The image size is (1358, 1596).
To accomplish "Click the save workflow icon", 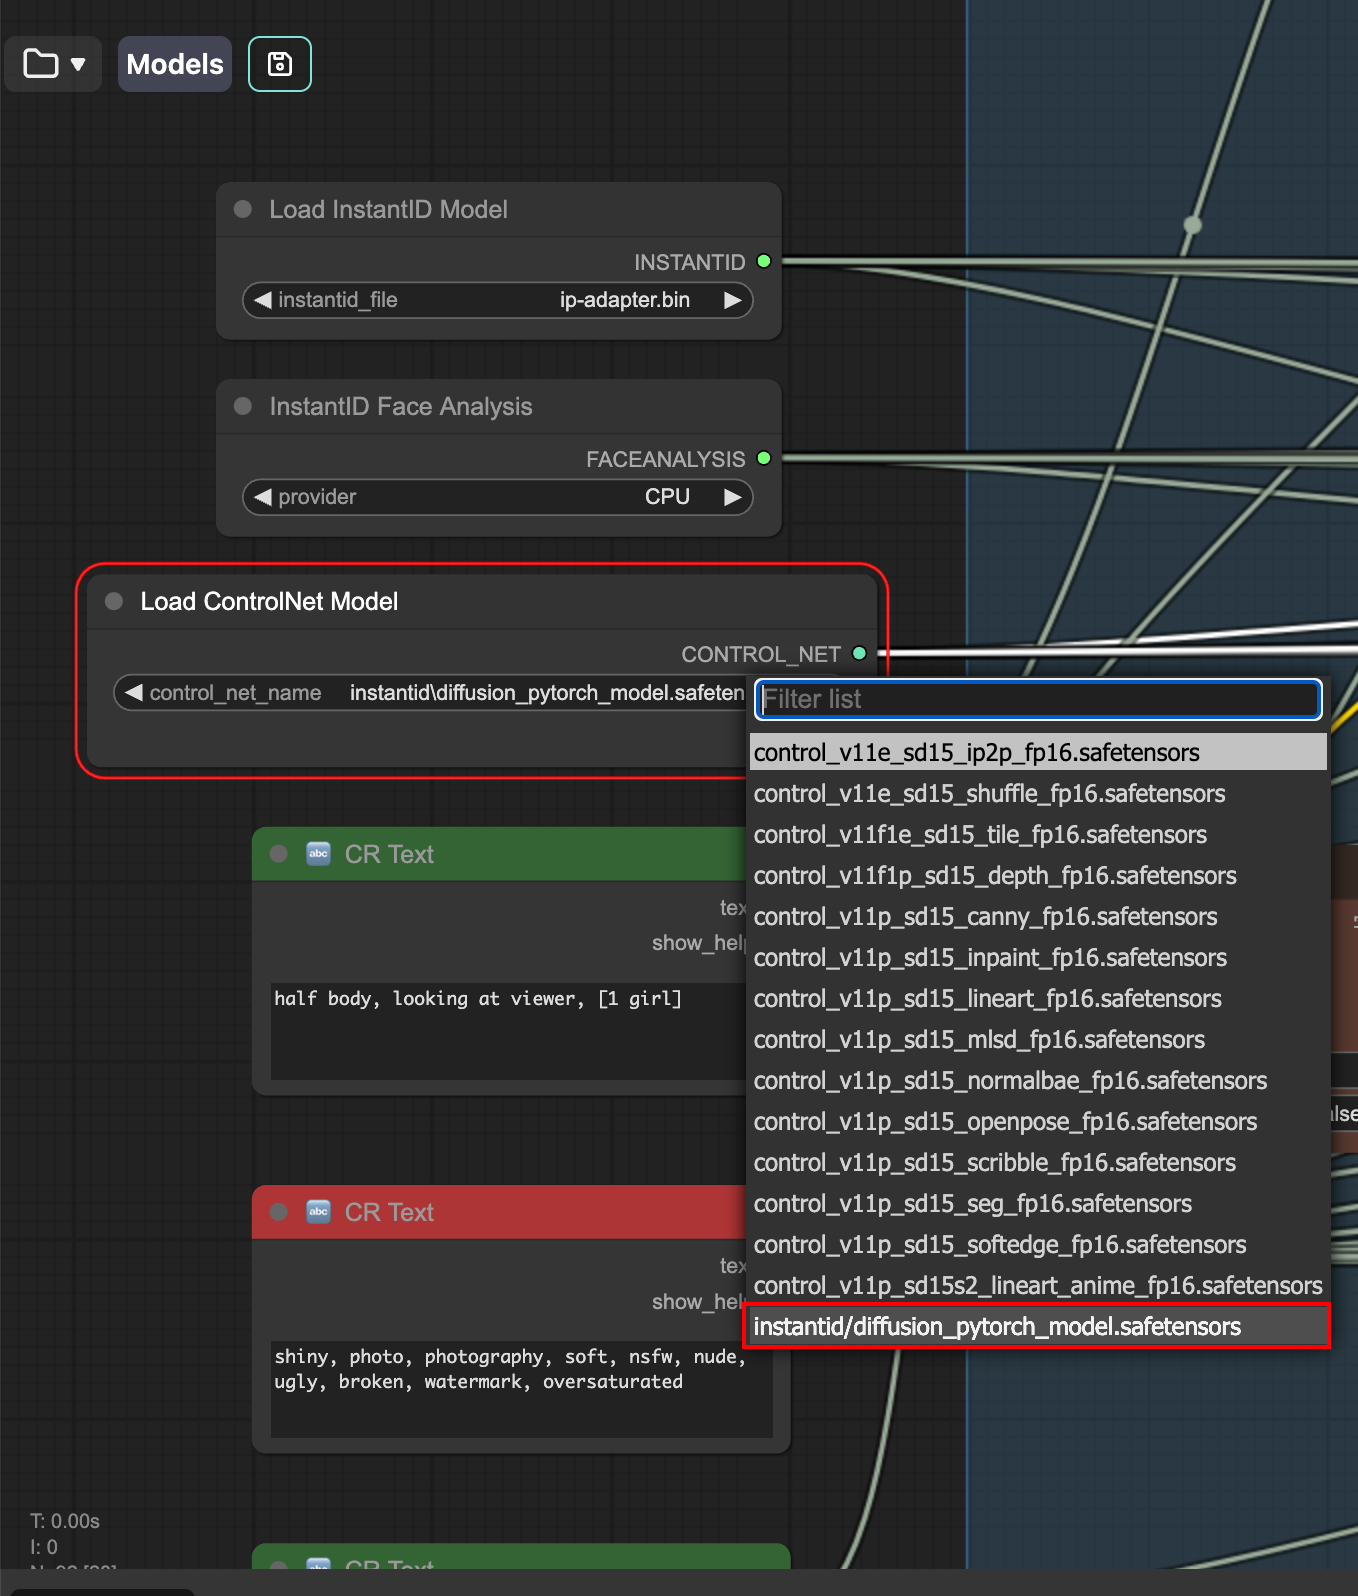I will (280, 64).
